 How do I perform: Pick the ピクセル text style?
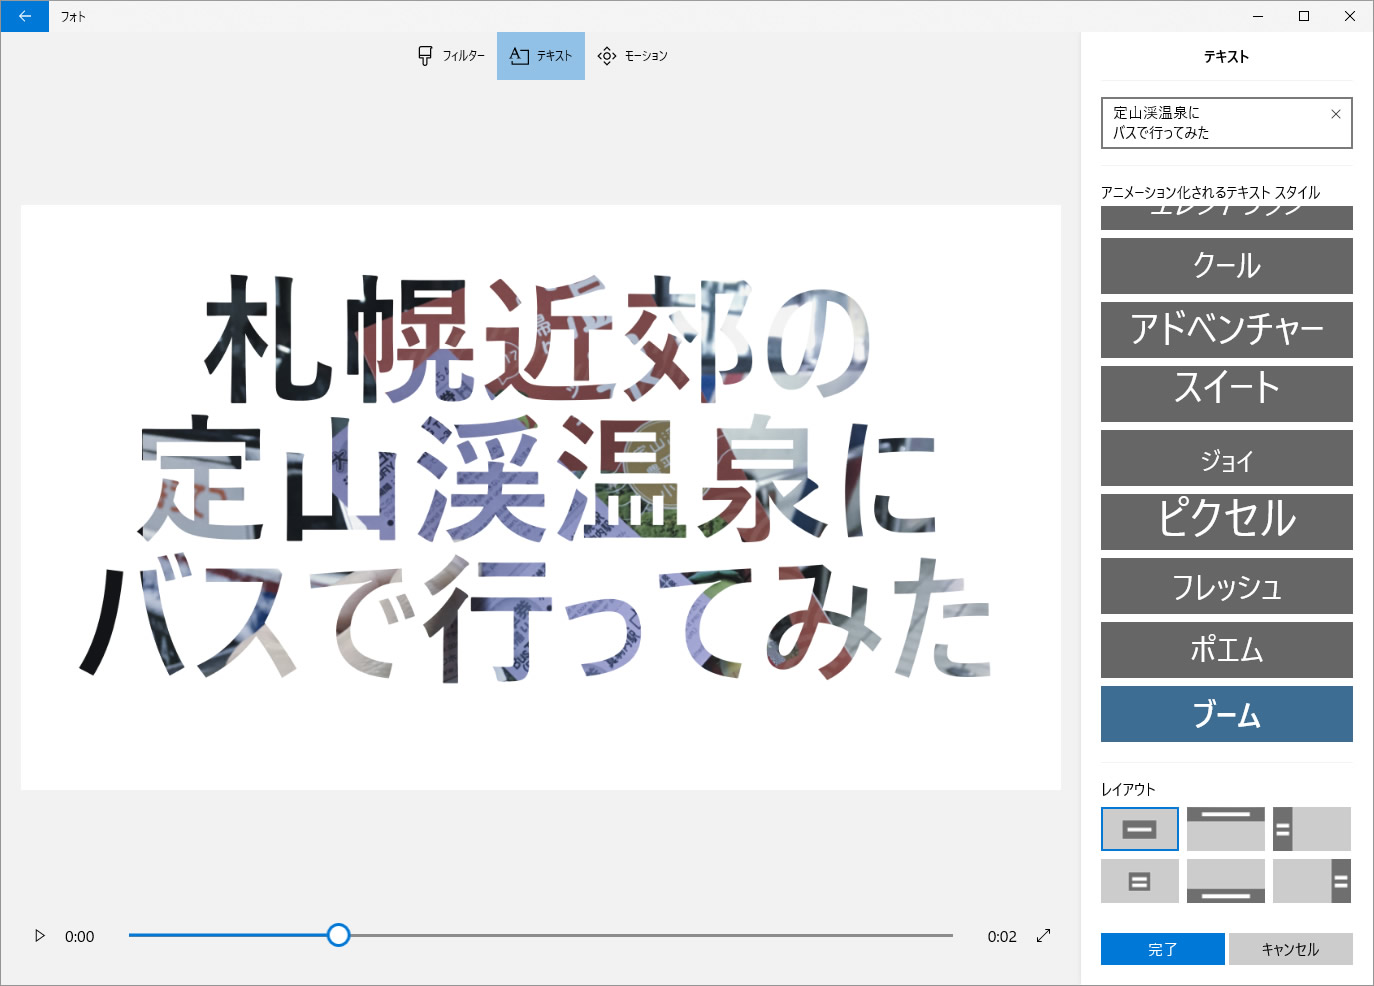(x=1226, y=522)
